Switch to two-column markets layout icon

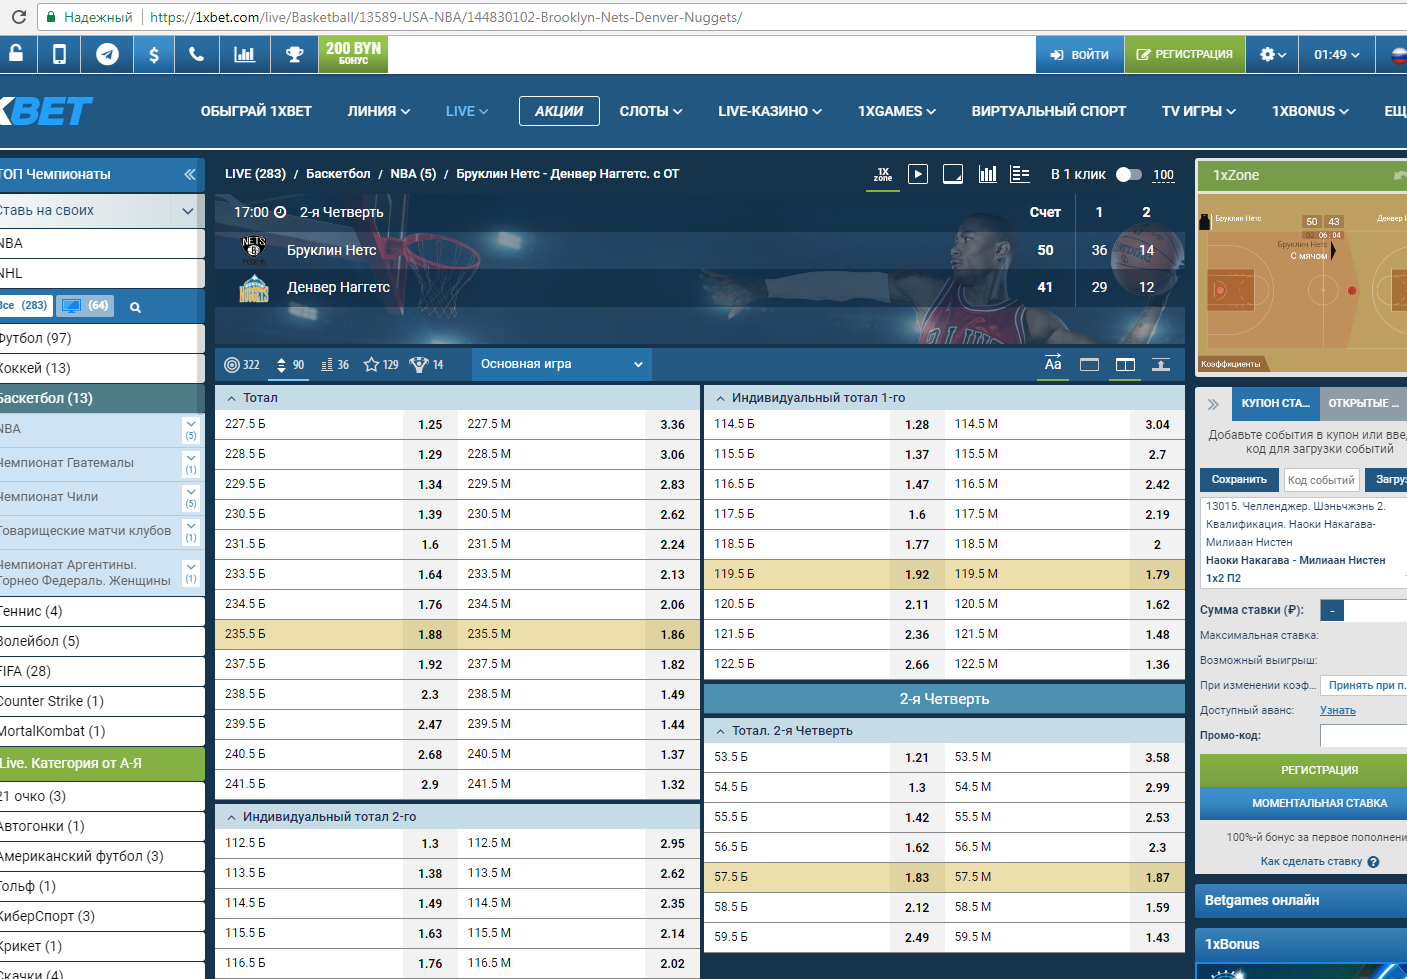[x=1125, y=364]
